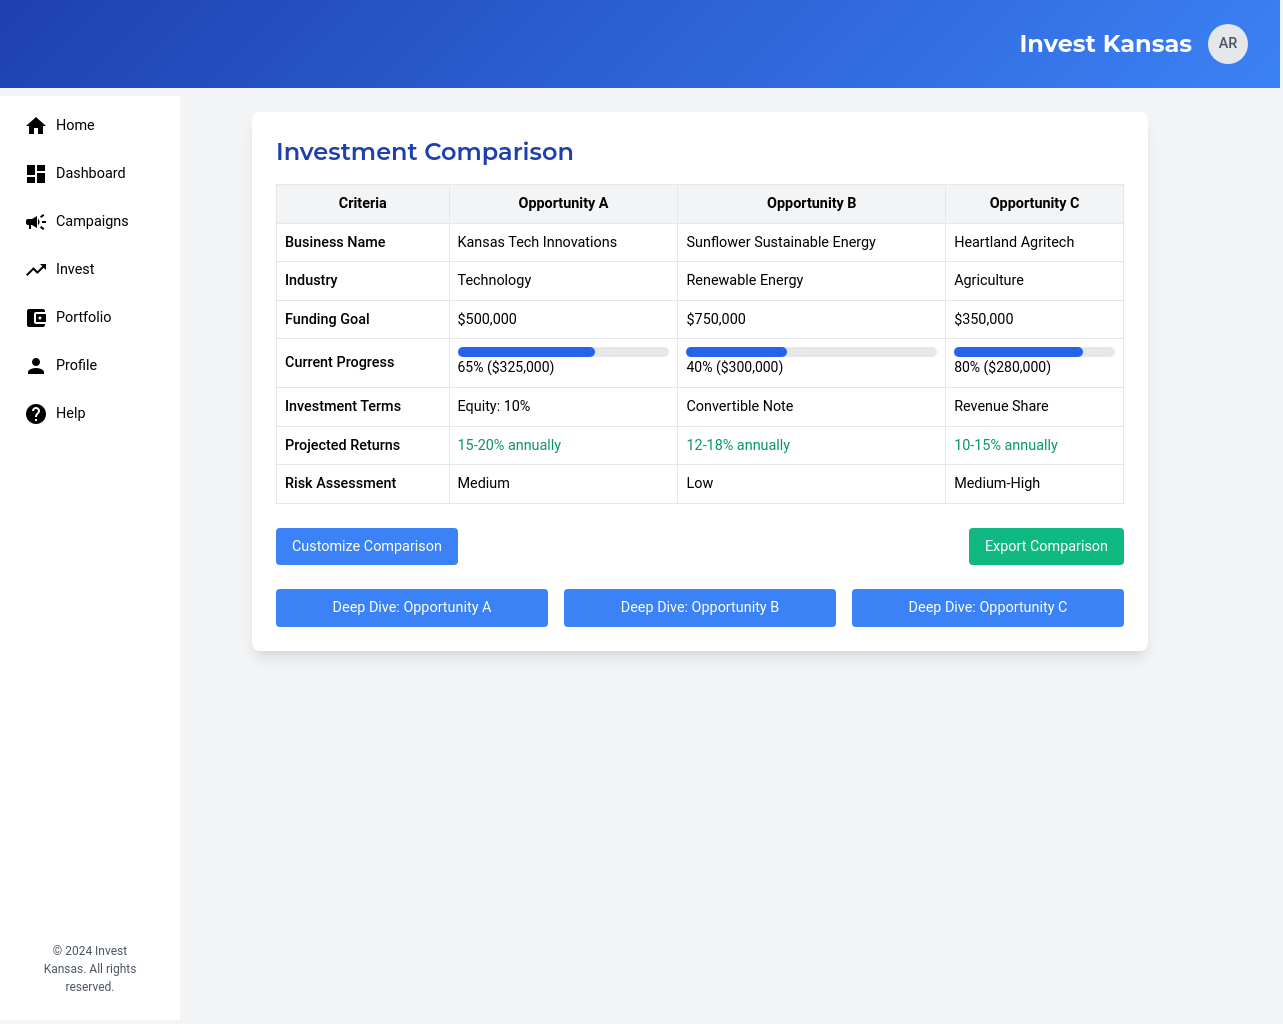Click the Campaigns megaphone icon
The height and width of the screenshot is (1024, 1283).
(x=36, y=221)
